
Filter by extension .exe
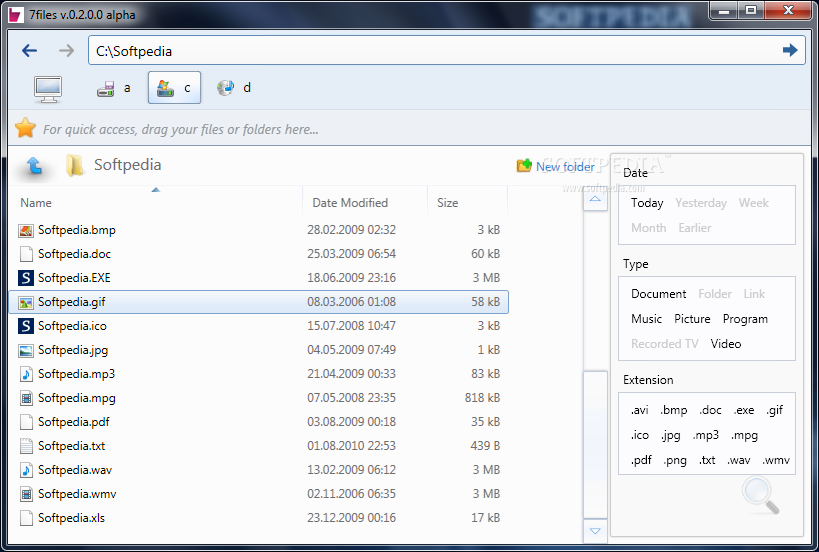[x=744, y=410]
